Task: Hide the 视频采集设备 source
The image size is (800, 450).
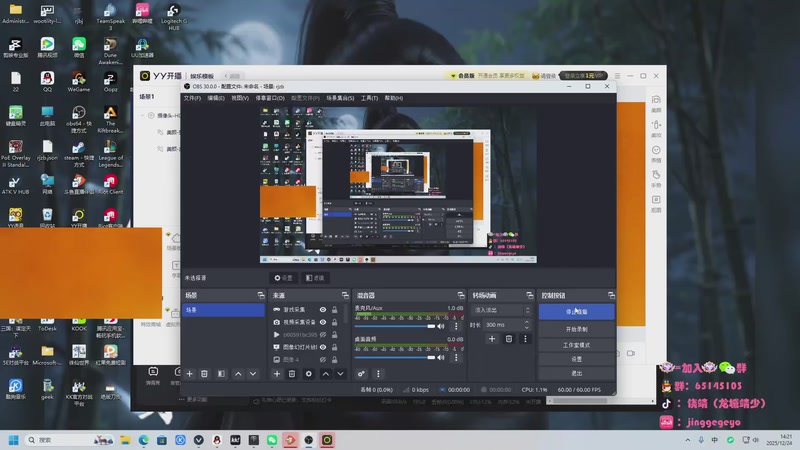Action: pyautogui.click(x=323, y=322)
